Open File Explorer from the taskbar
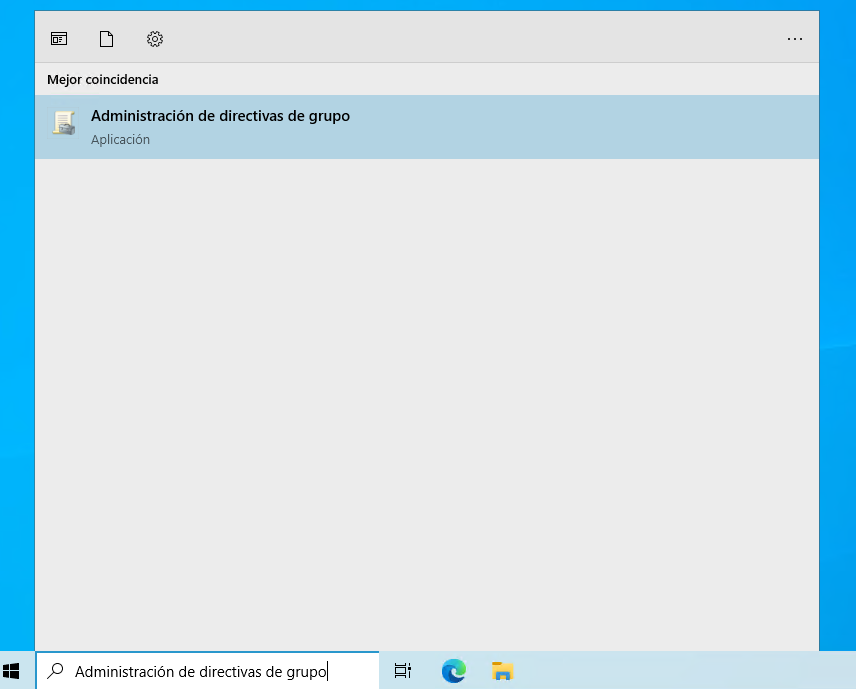This screenshot has height=689, width=856. 502,671
